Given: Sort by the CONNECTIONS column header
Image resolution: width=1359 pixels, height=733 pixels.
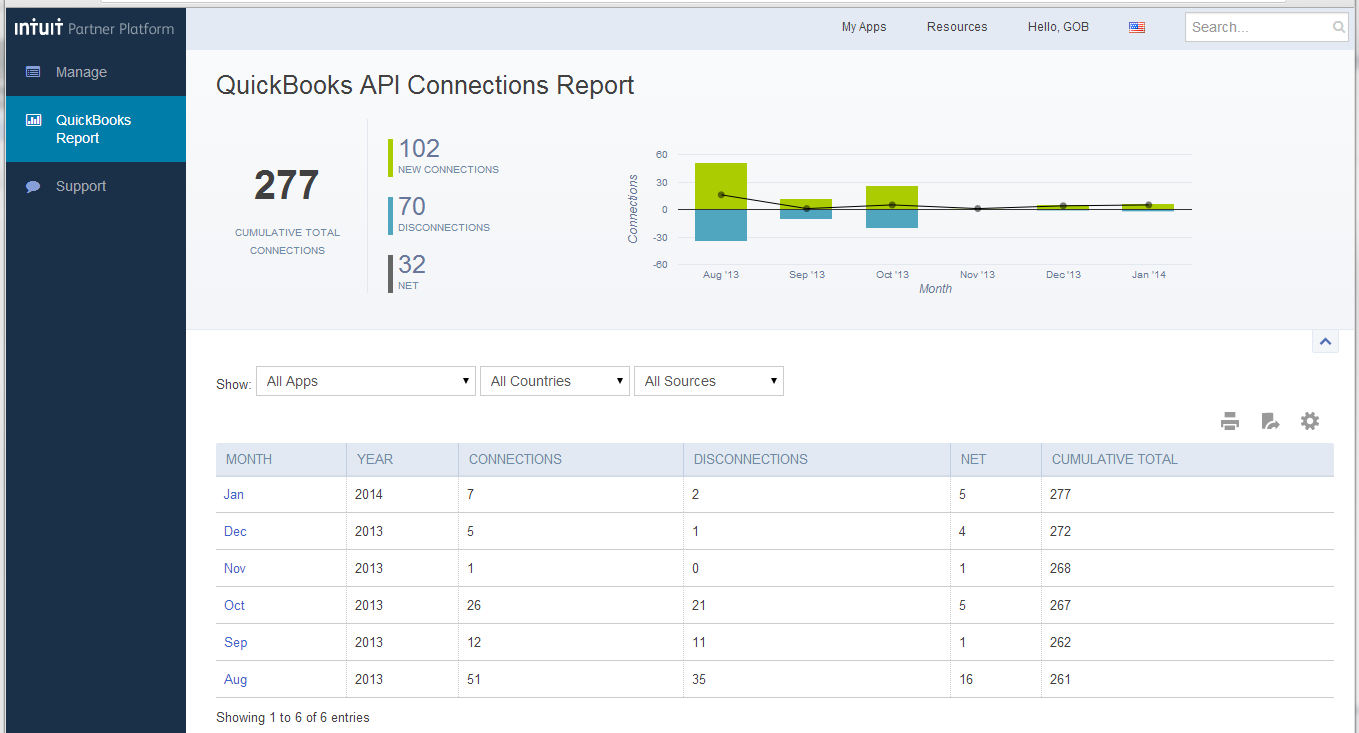Looking at the screenshot, I should tap(571, 459).
